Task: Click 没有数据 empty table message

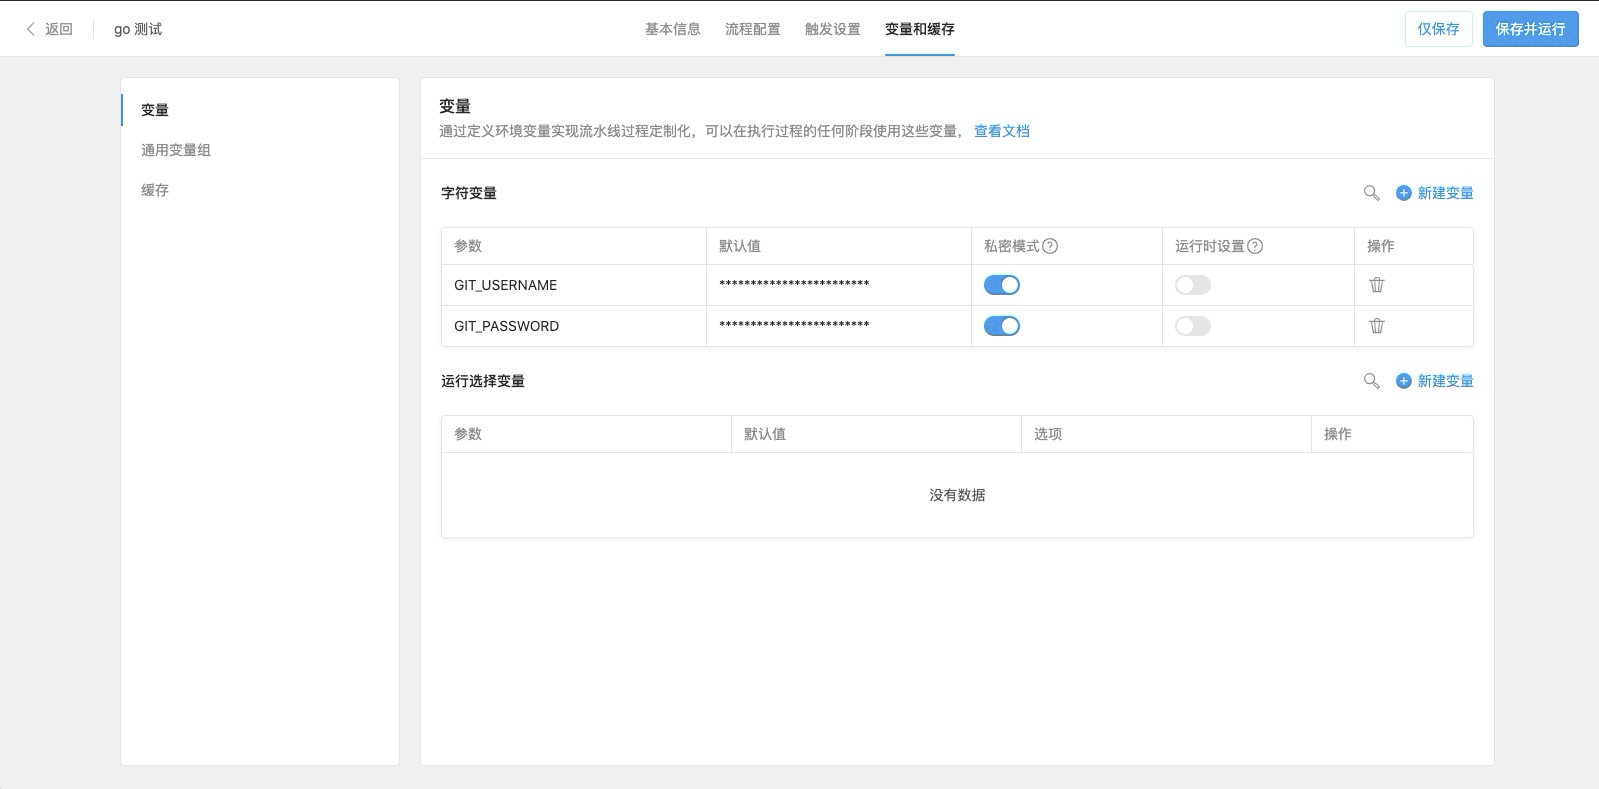Action: [957, 495]
